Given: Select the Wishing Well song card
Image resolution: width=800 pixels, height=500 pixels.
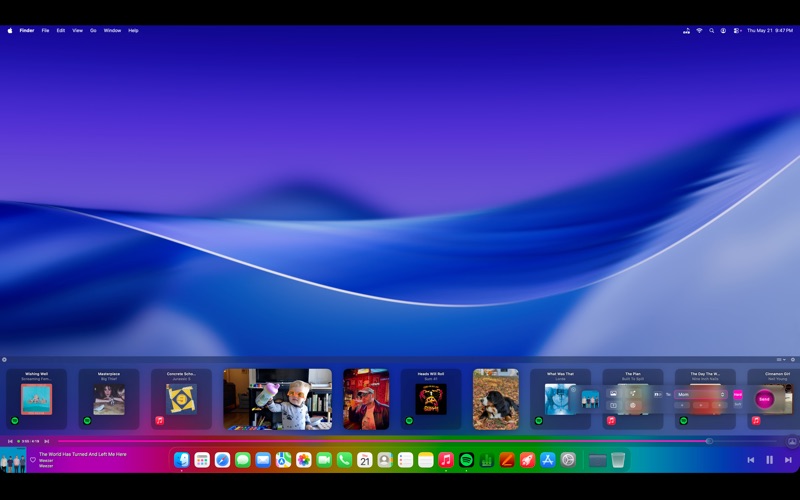Looking at the screenshot, I should (x=36, y=399).
